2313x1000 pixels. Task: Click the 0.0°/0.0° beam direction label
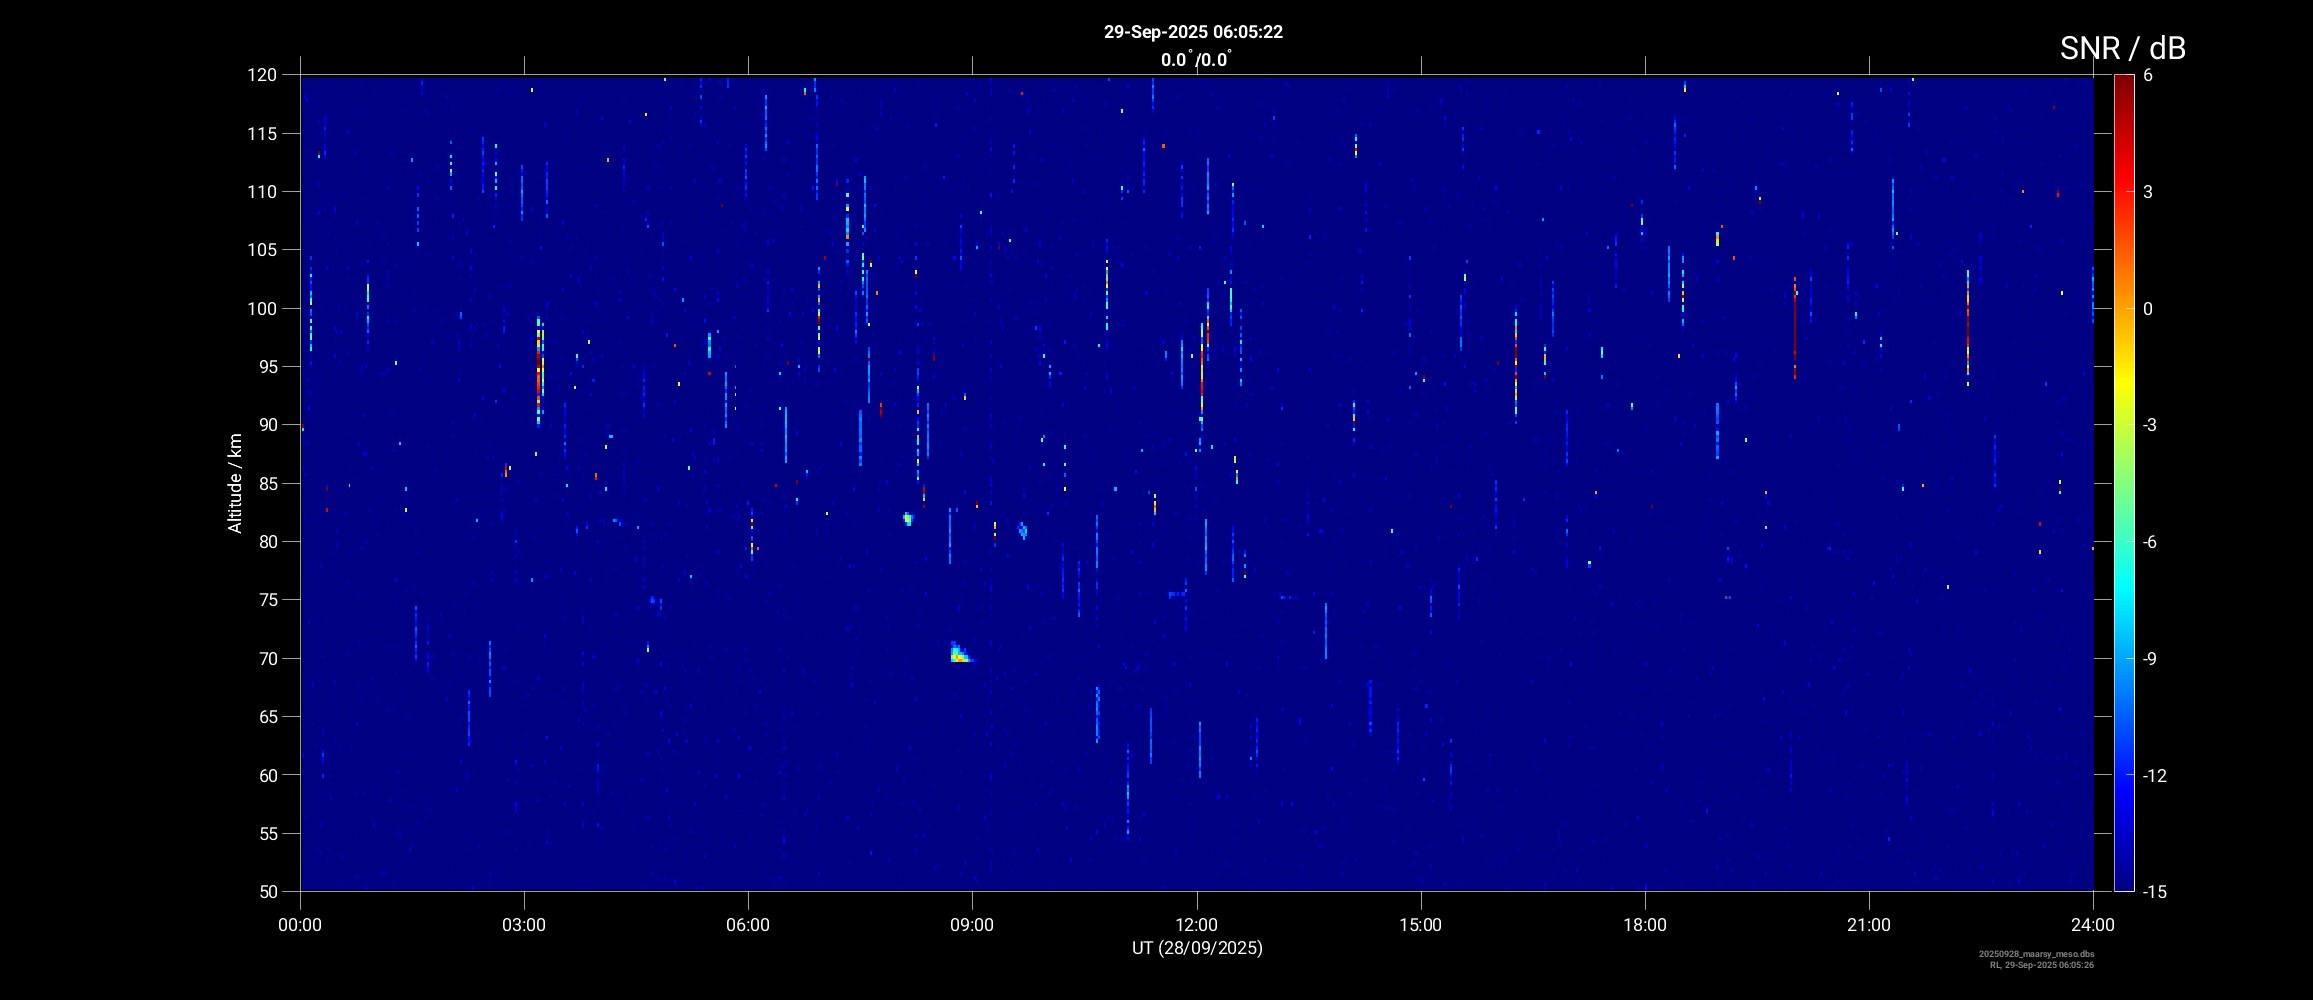pos(1195,60)
